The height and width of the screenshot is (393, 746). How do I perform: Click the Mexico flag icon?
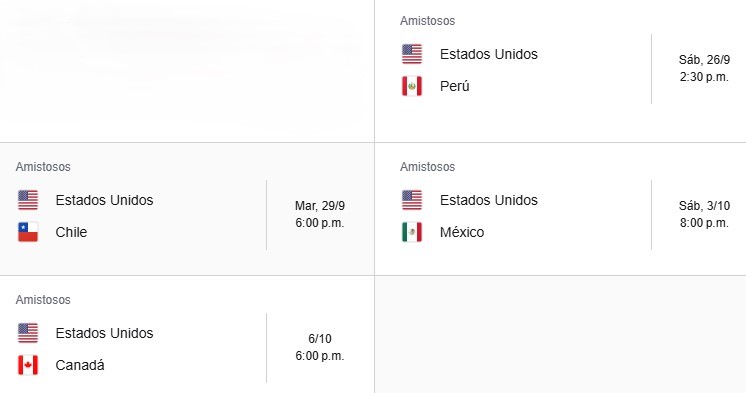(x=412, y=232)
